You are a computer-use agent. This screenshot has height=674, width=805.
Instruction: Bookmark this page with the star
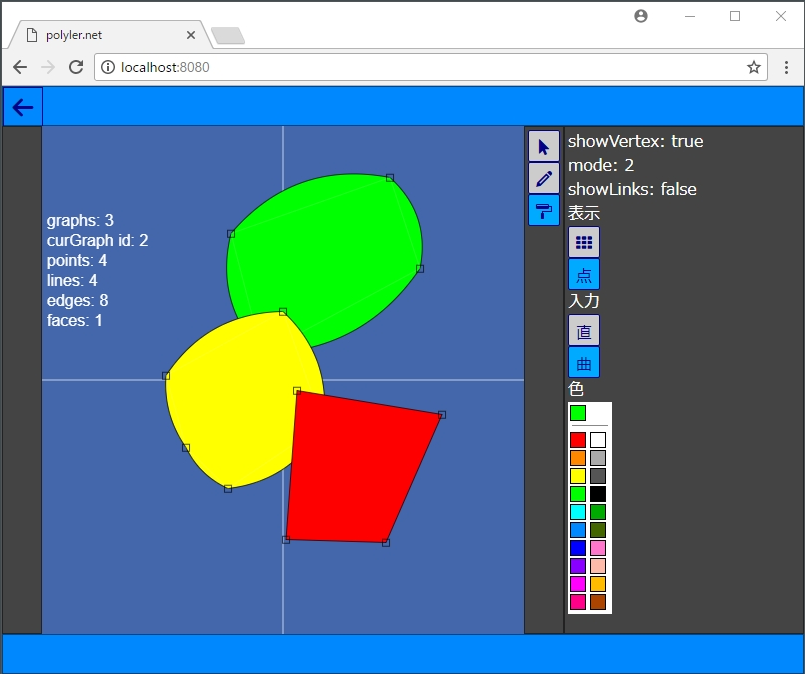(x=753, y=67)
